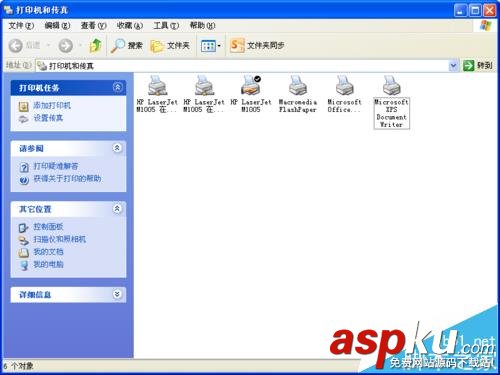Select the Microsoft Office printer icon

(344, 85)
